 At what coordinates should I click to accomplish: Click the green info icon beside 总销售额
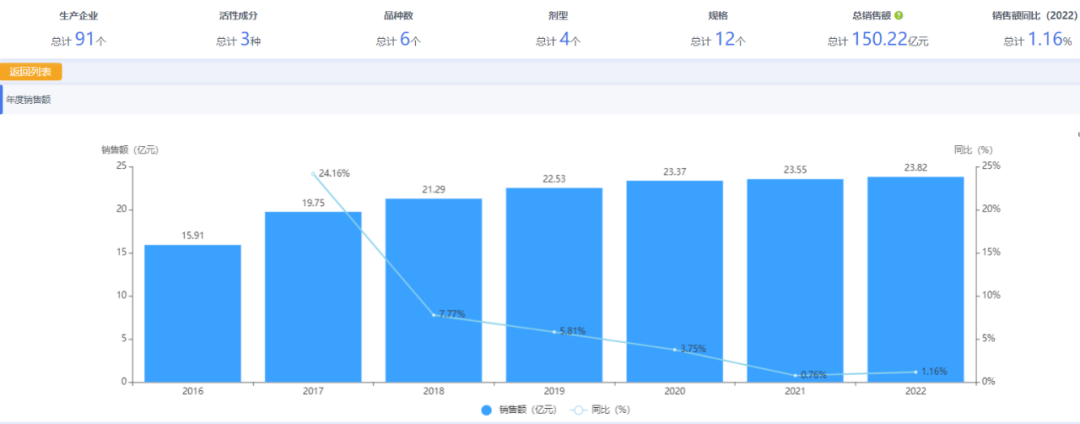click(x=898, y=16)
